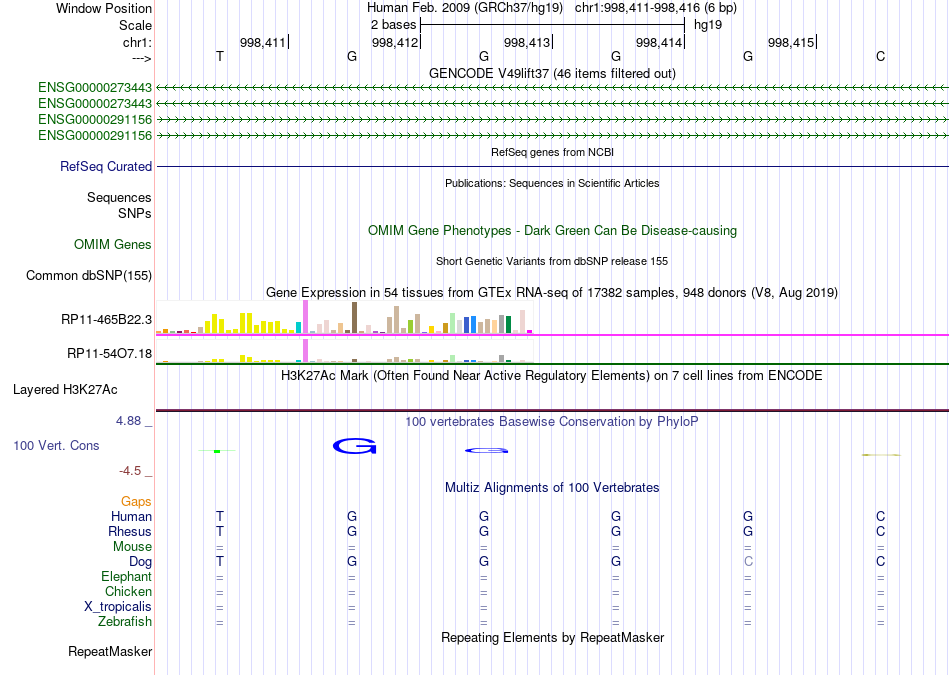Click the tall pink bar in RP11-465B22.3 expression chart
The width and height of the screenshot is (950, 675).
(x=305, y=317)
